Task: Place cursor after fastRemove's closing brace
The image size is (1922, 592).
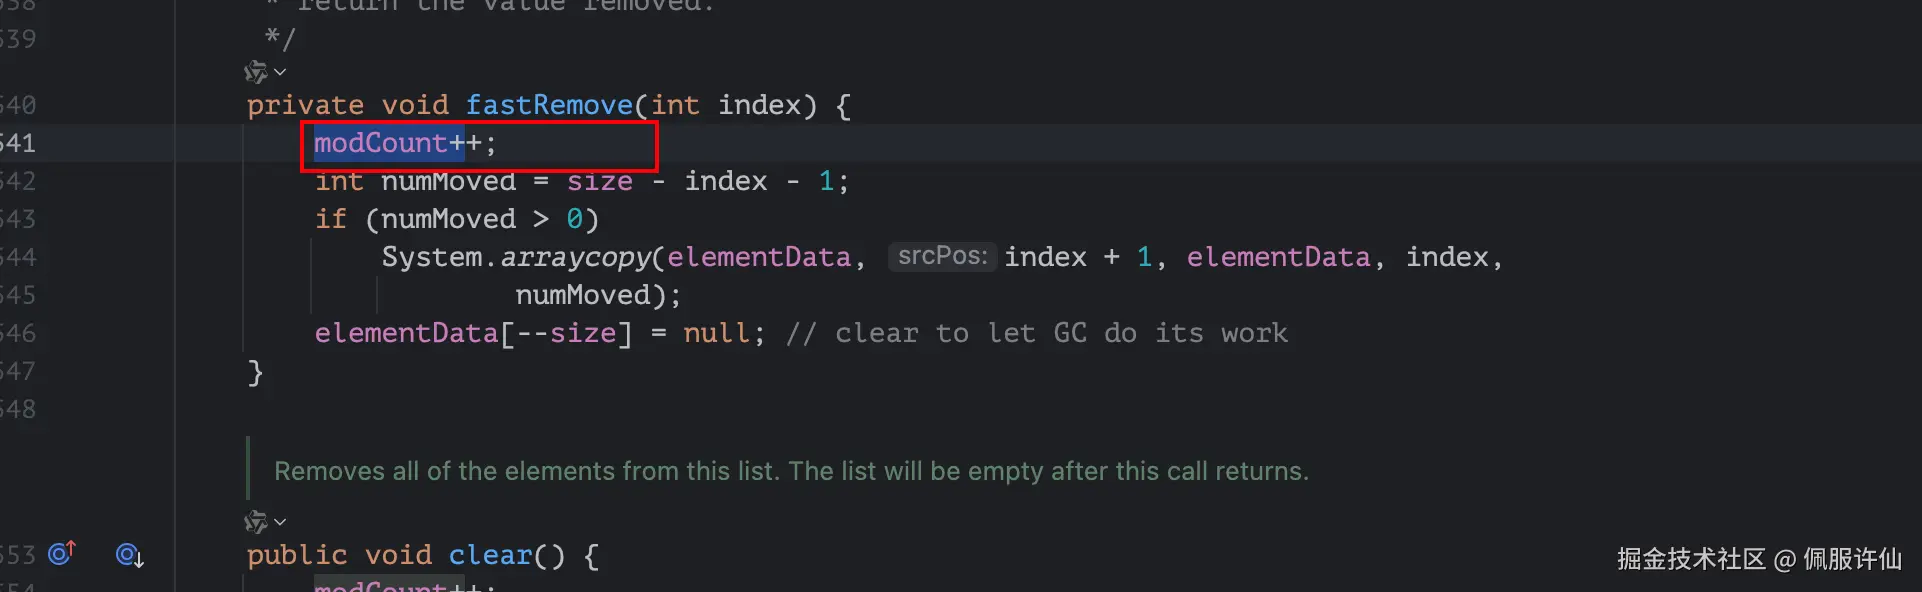Action: [264, 372]
